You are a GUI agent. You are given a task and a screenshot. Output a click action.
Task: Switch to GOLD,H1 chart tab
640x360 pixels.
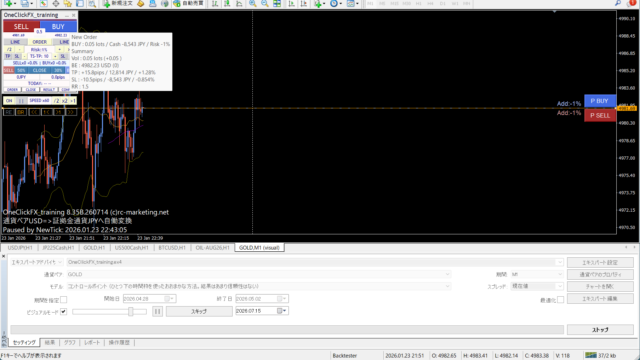click(x=94, y=248)
